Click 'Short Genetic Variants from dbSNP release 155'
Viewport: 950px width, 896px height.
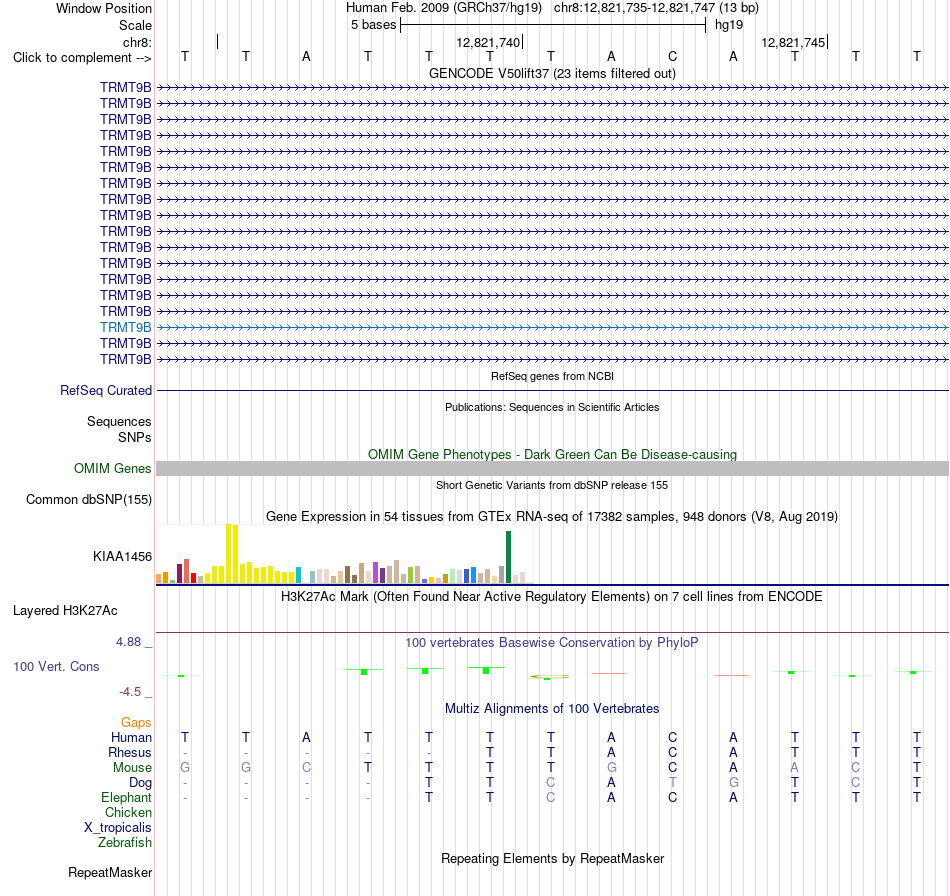552,485
